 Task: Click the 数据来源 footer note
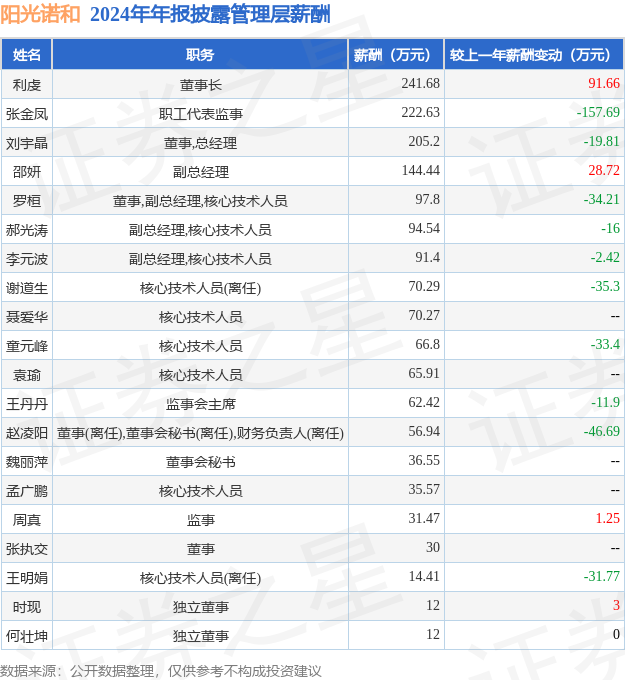click(160, 671)
